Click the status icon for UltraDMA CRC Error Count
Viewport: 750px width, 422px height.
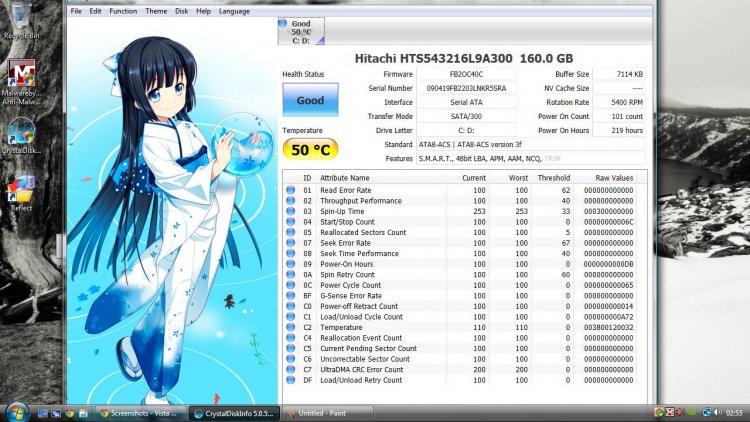pyautogui.click(x=290, y=369)
